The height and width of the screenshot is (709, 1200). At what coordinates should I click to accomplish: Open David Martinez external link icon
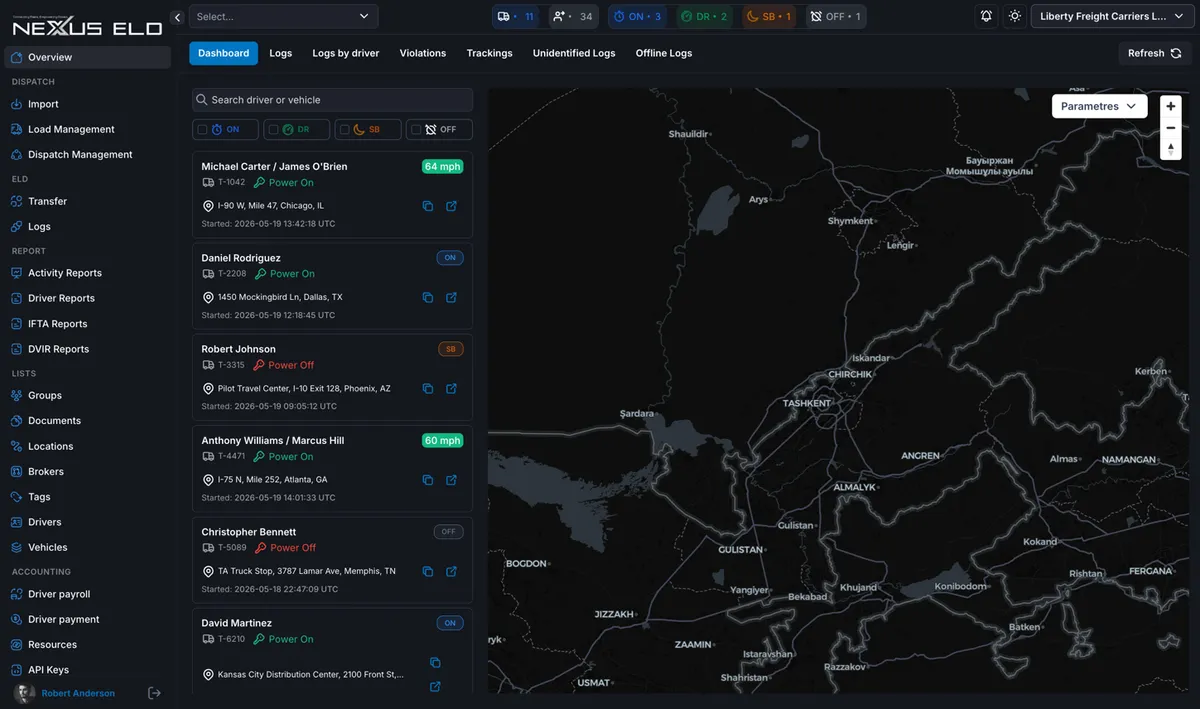coord(435,686)
